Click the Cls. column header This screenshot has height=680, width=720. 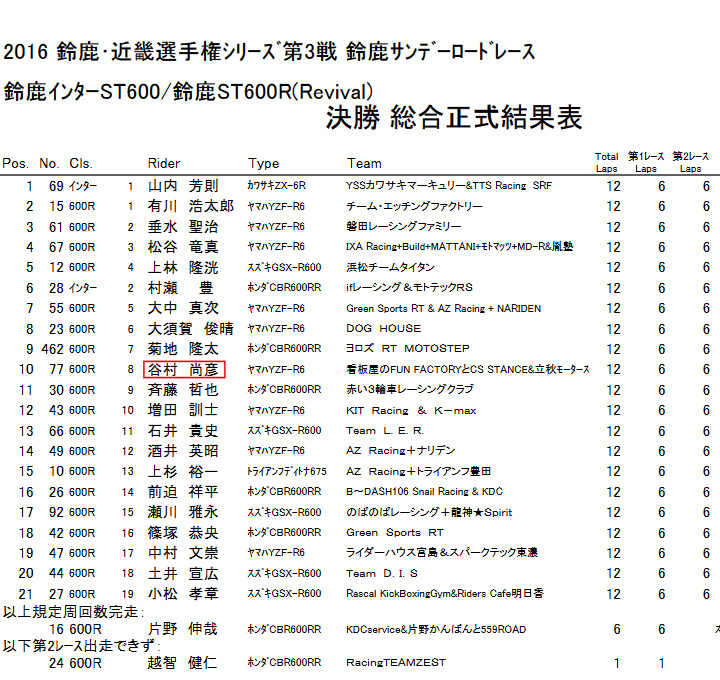click(81, 163)
